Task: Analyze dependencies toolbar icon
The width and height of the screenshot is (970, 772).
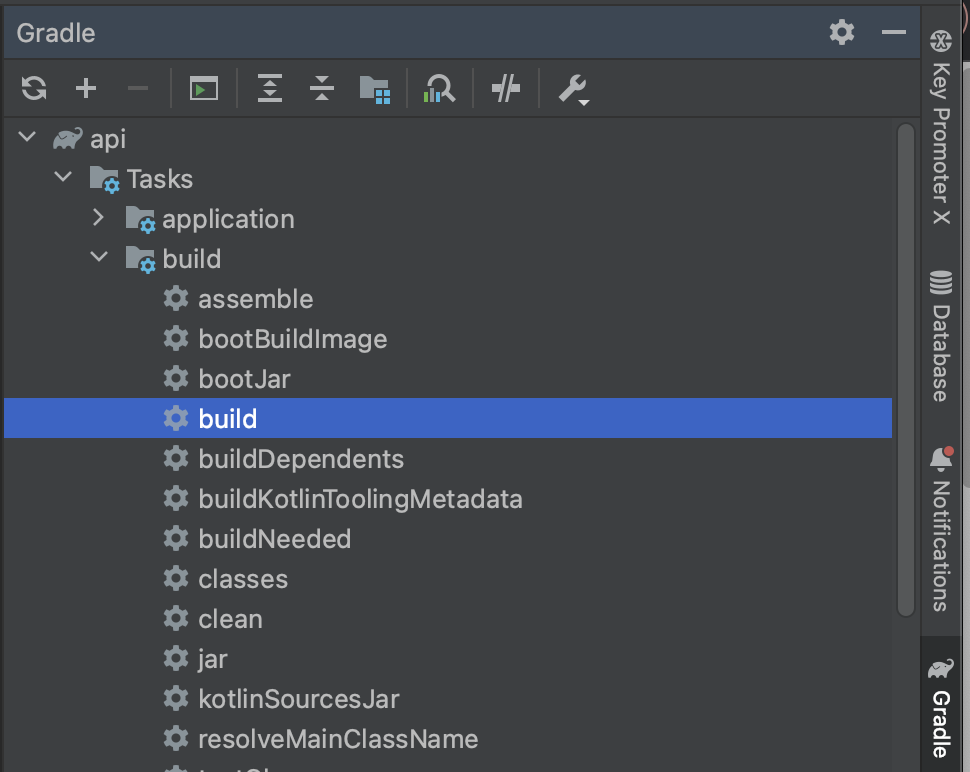Action: (439, 88)
